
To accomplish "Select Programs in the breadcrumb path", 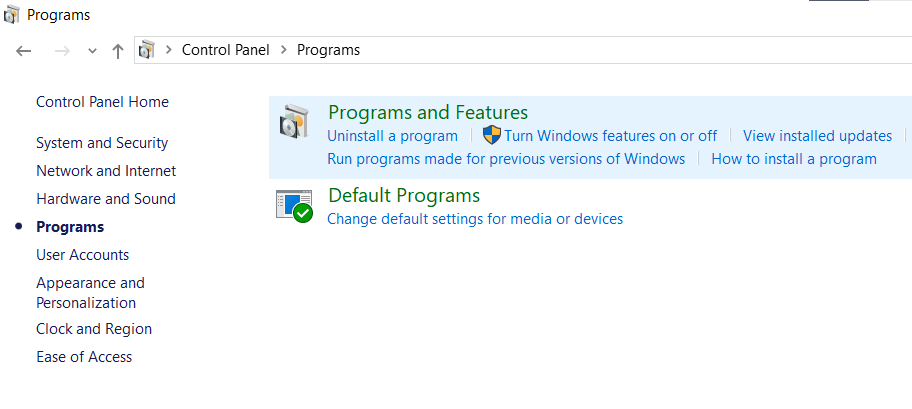I will coord(329,50).
